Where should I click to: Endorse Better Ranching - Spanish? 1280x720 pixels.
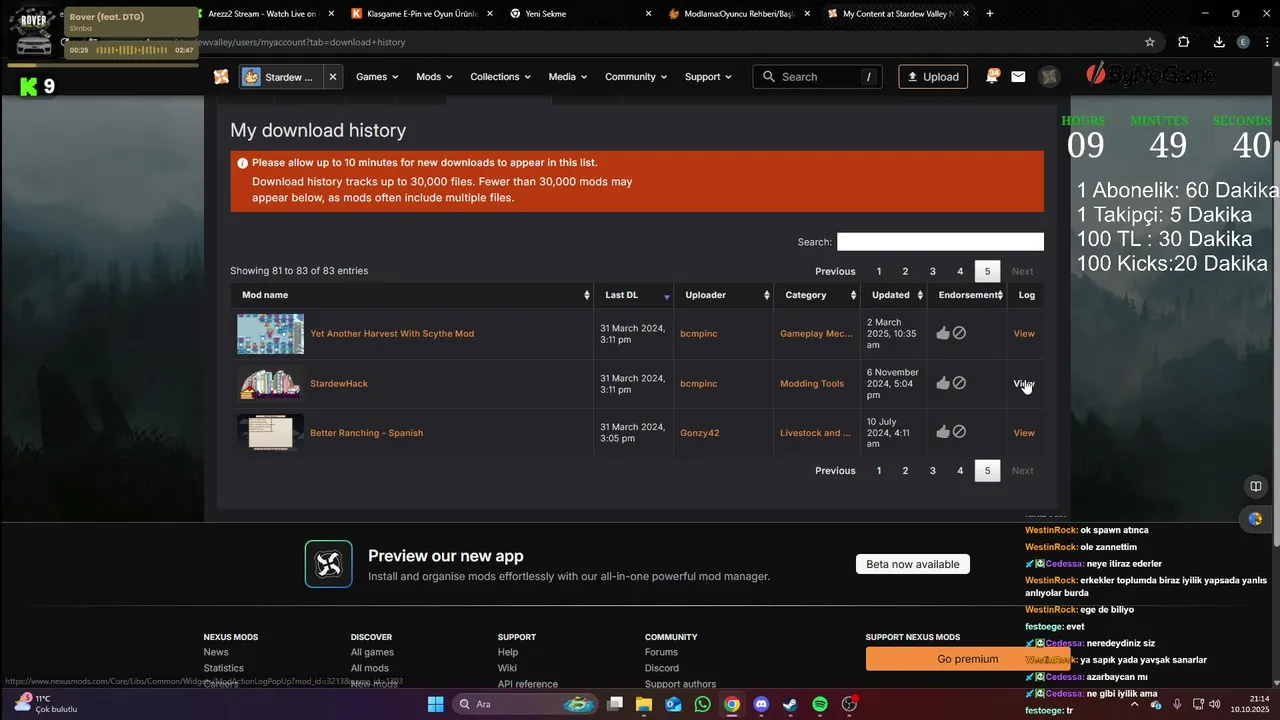[943, 432]
